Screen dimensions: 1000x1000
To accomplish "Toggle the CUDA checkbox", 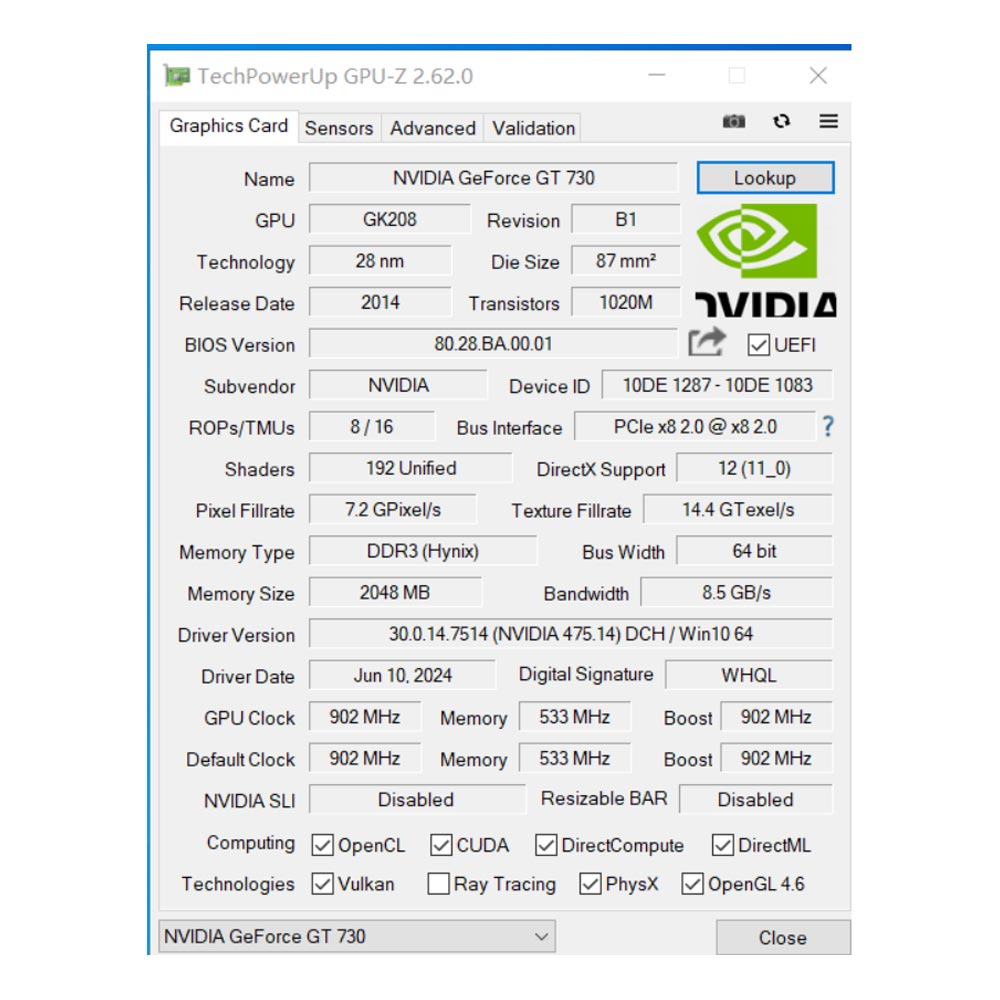I will (441, 845).
